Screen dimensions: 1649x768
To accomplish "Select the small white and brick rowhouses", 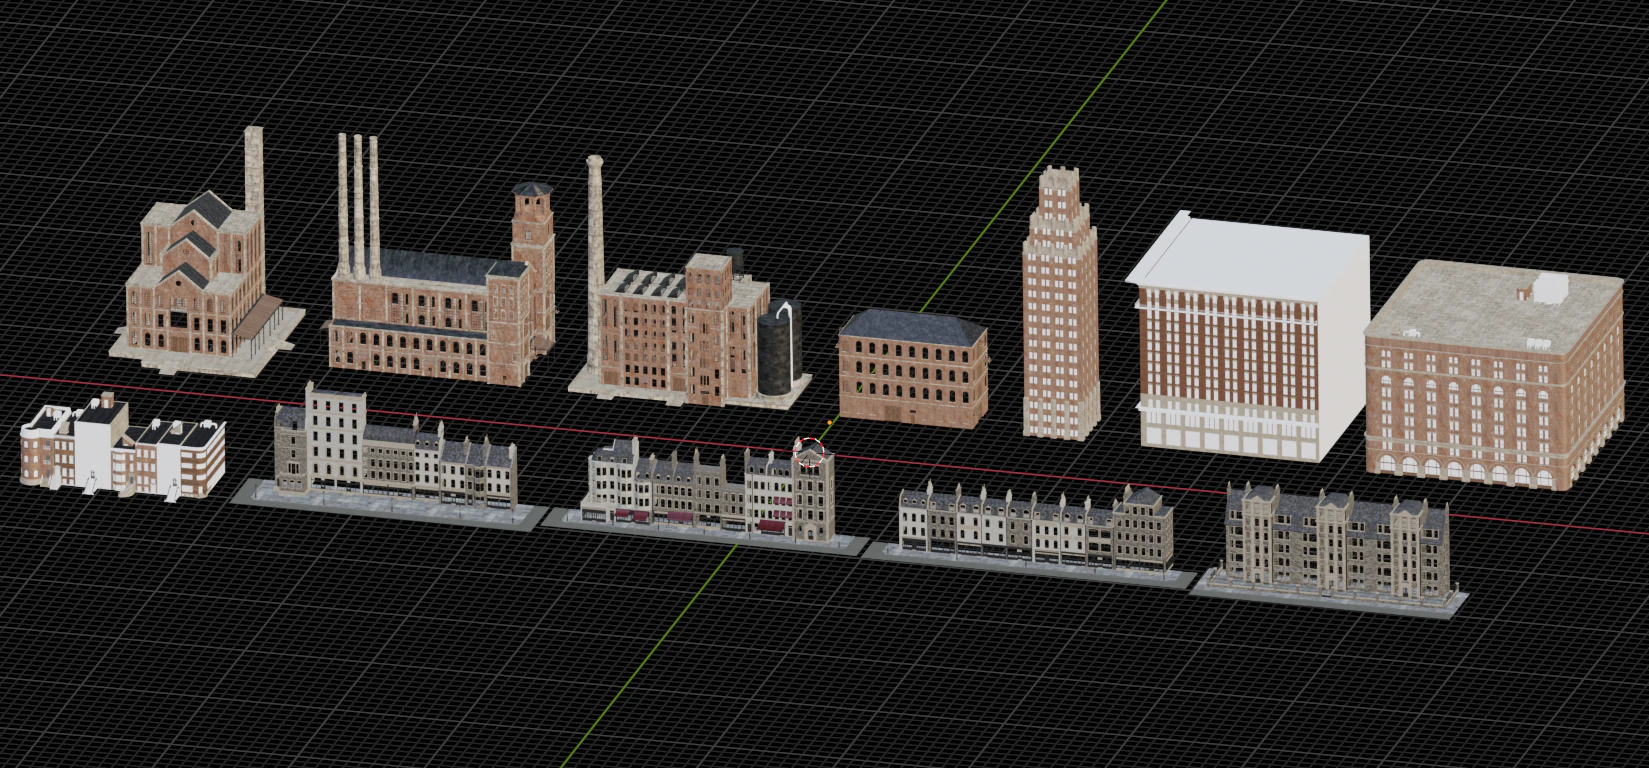I will (122, 446).
